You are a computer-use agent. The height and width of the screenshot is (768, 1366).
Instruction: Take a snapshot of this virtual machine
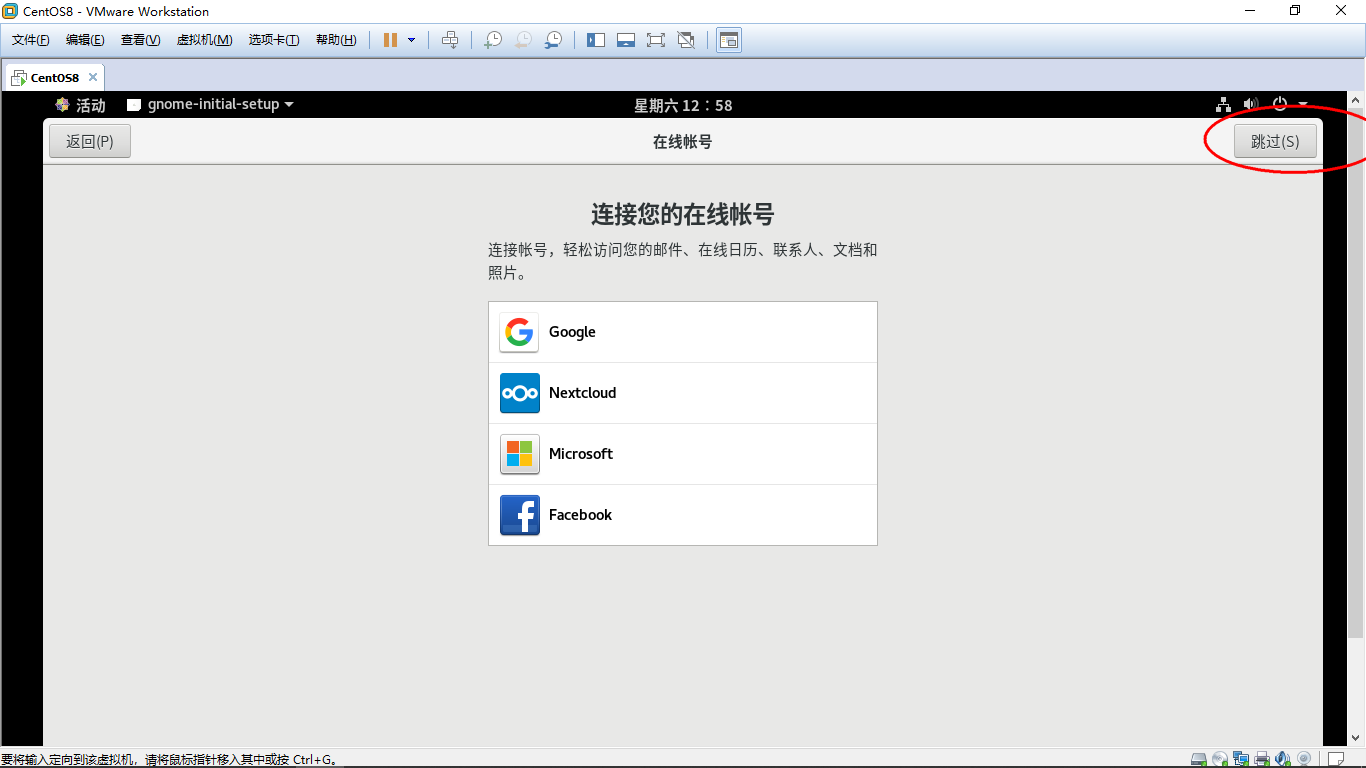point(493,40)
